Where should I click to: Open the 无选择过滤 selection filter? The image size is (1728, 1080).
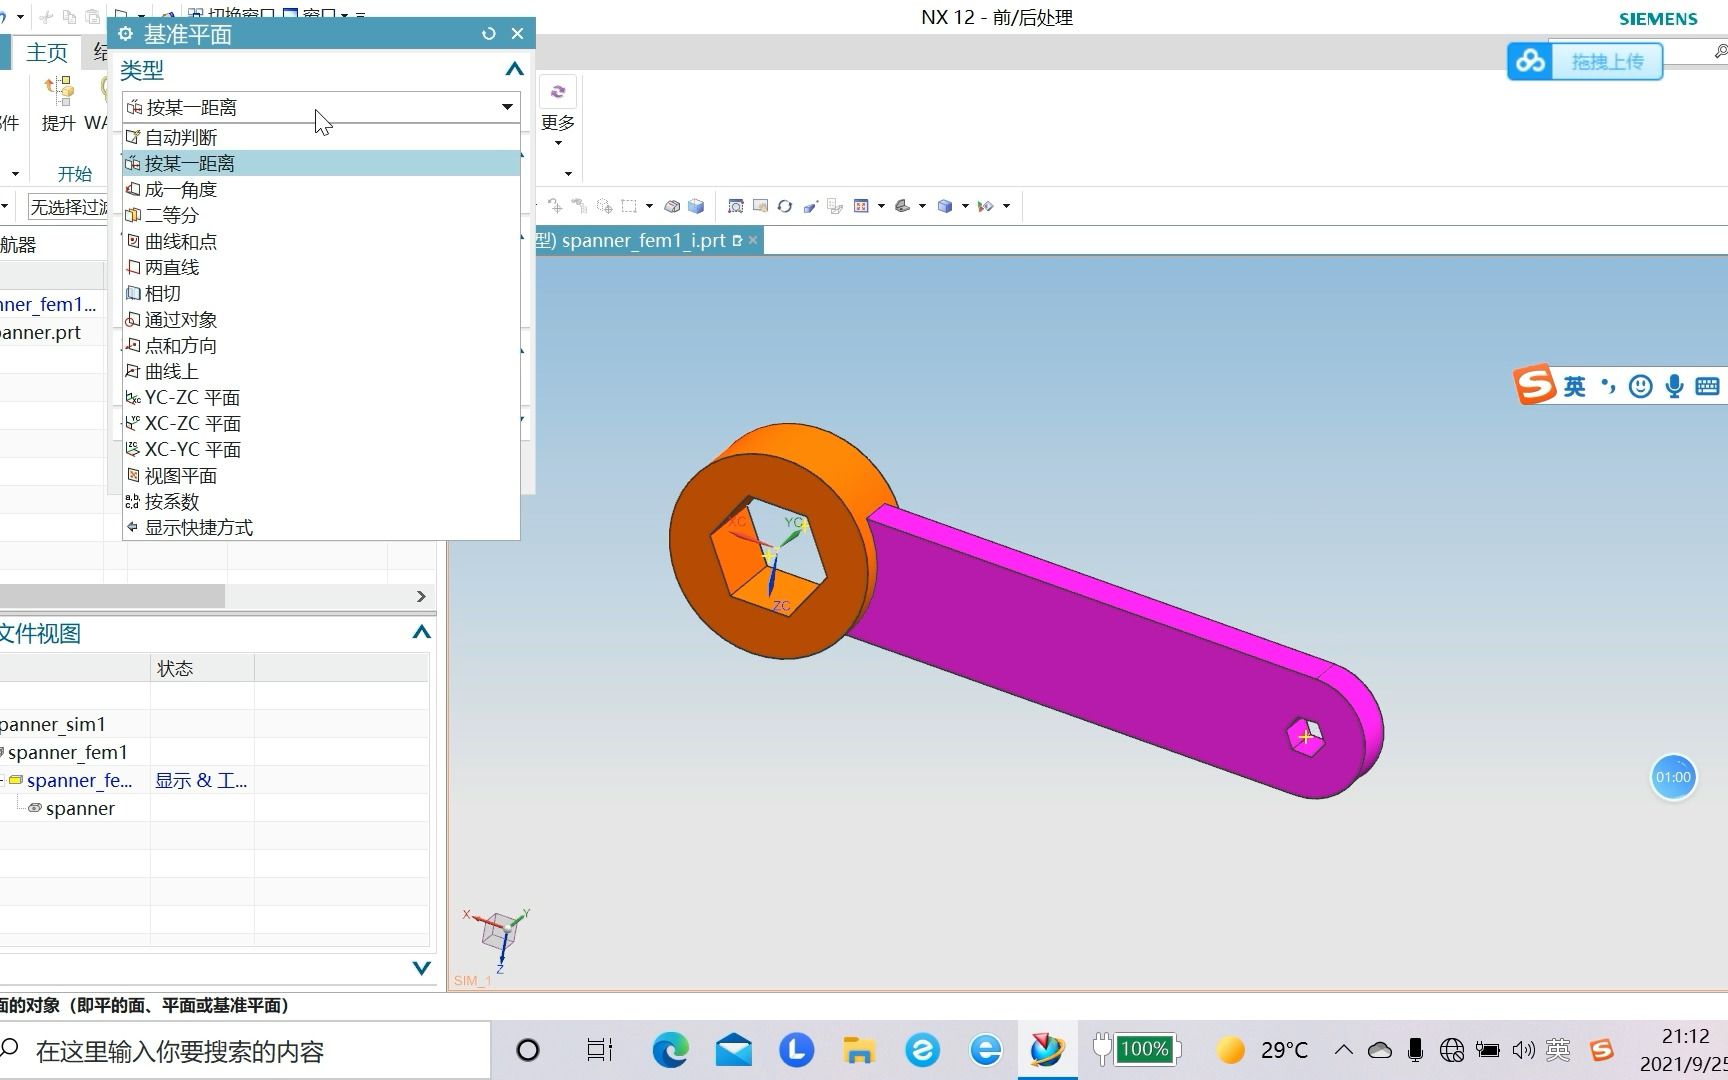(x=66, y=207)
